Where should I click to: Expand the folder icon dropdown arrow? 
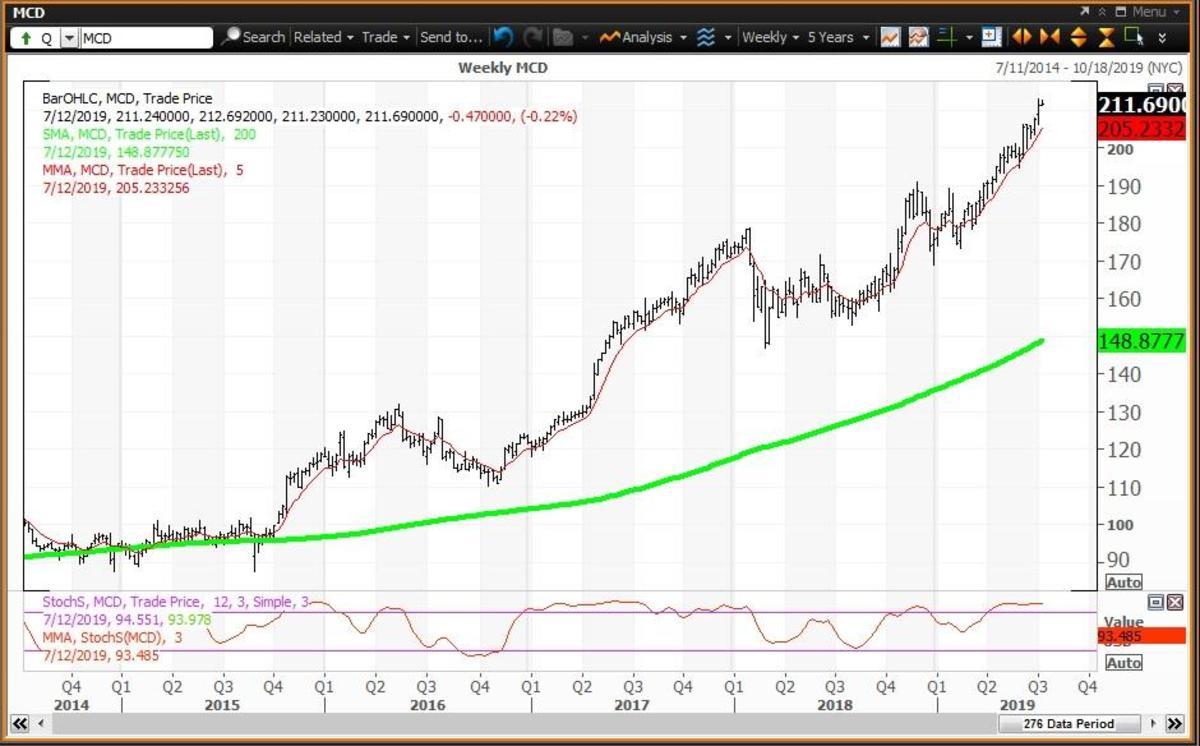(x=584, y=38)
